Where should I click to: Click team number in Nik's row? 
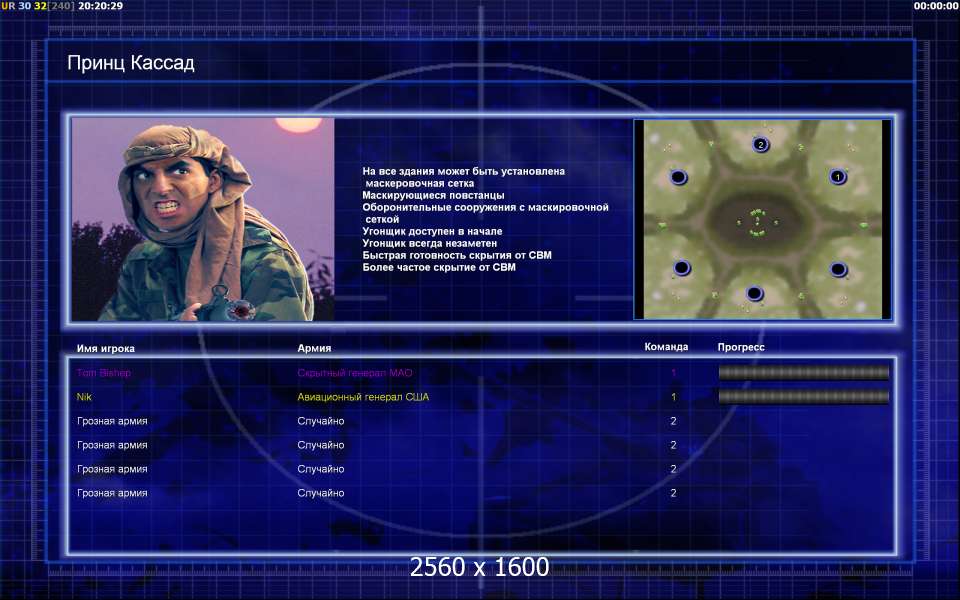tap(673, 397)
